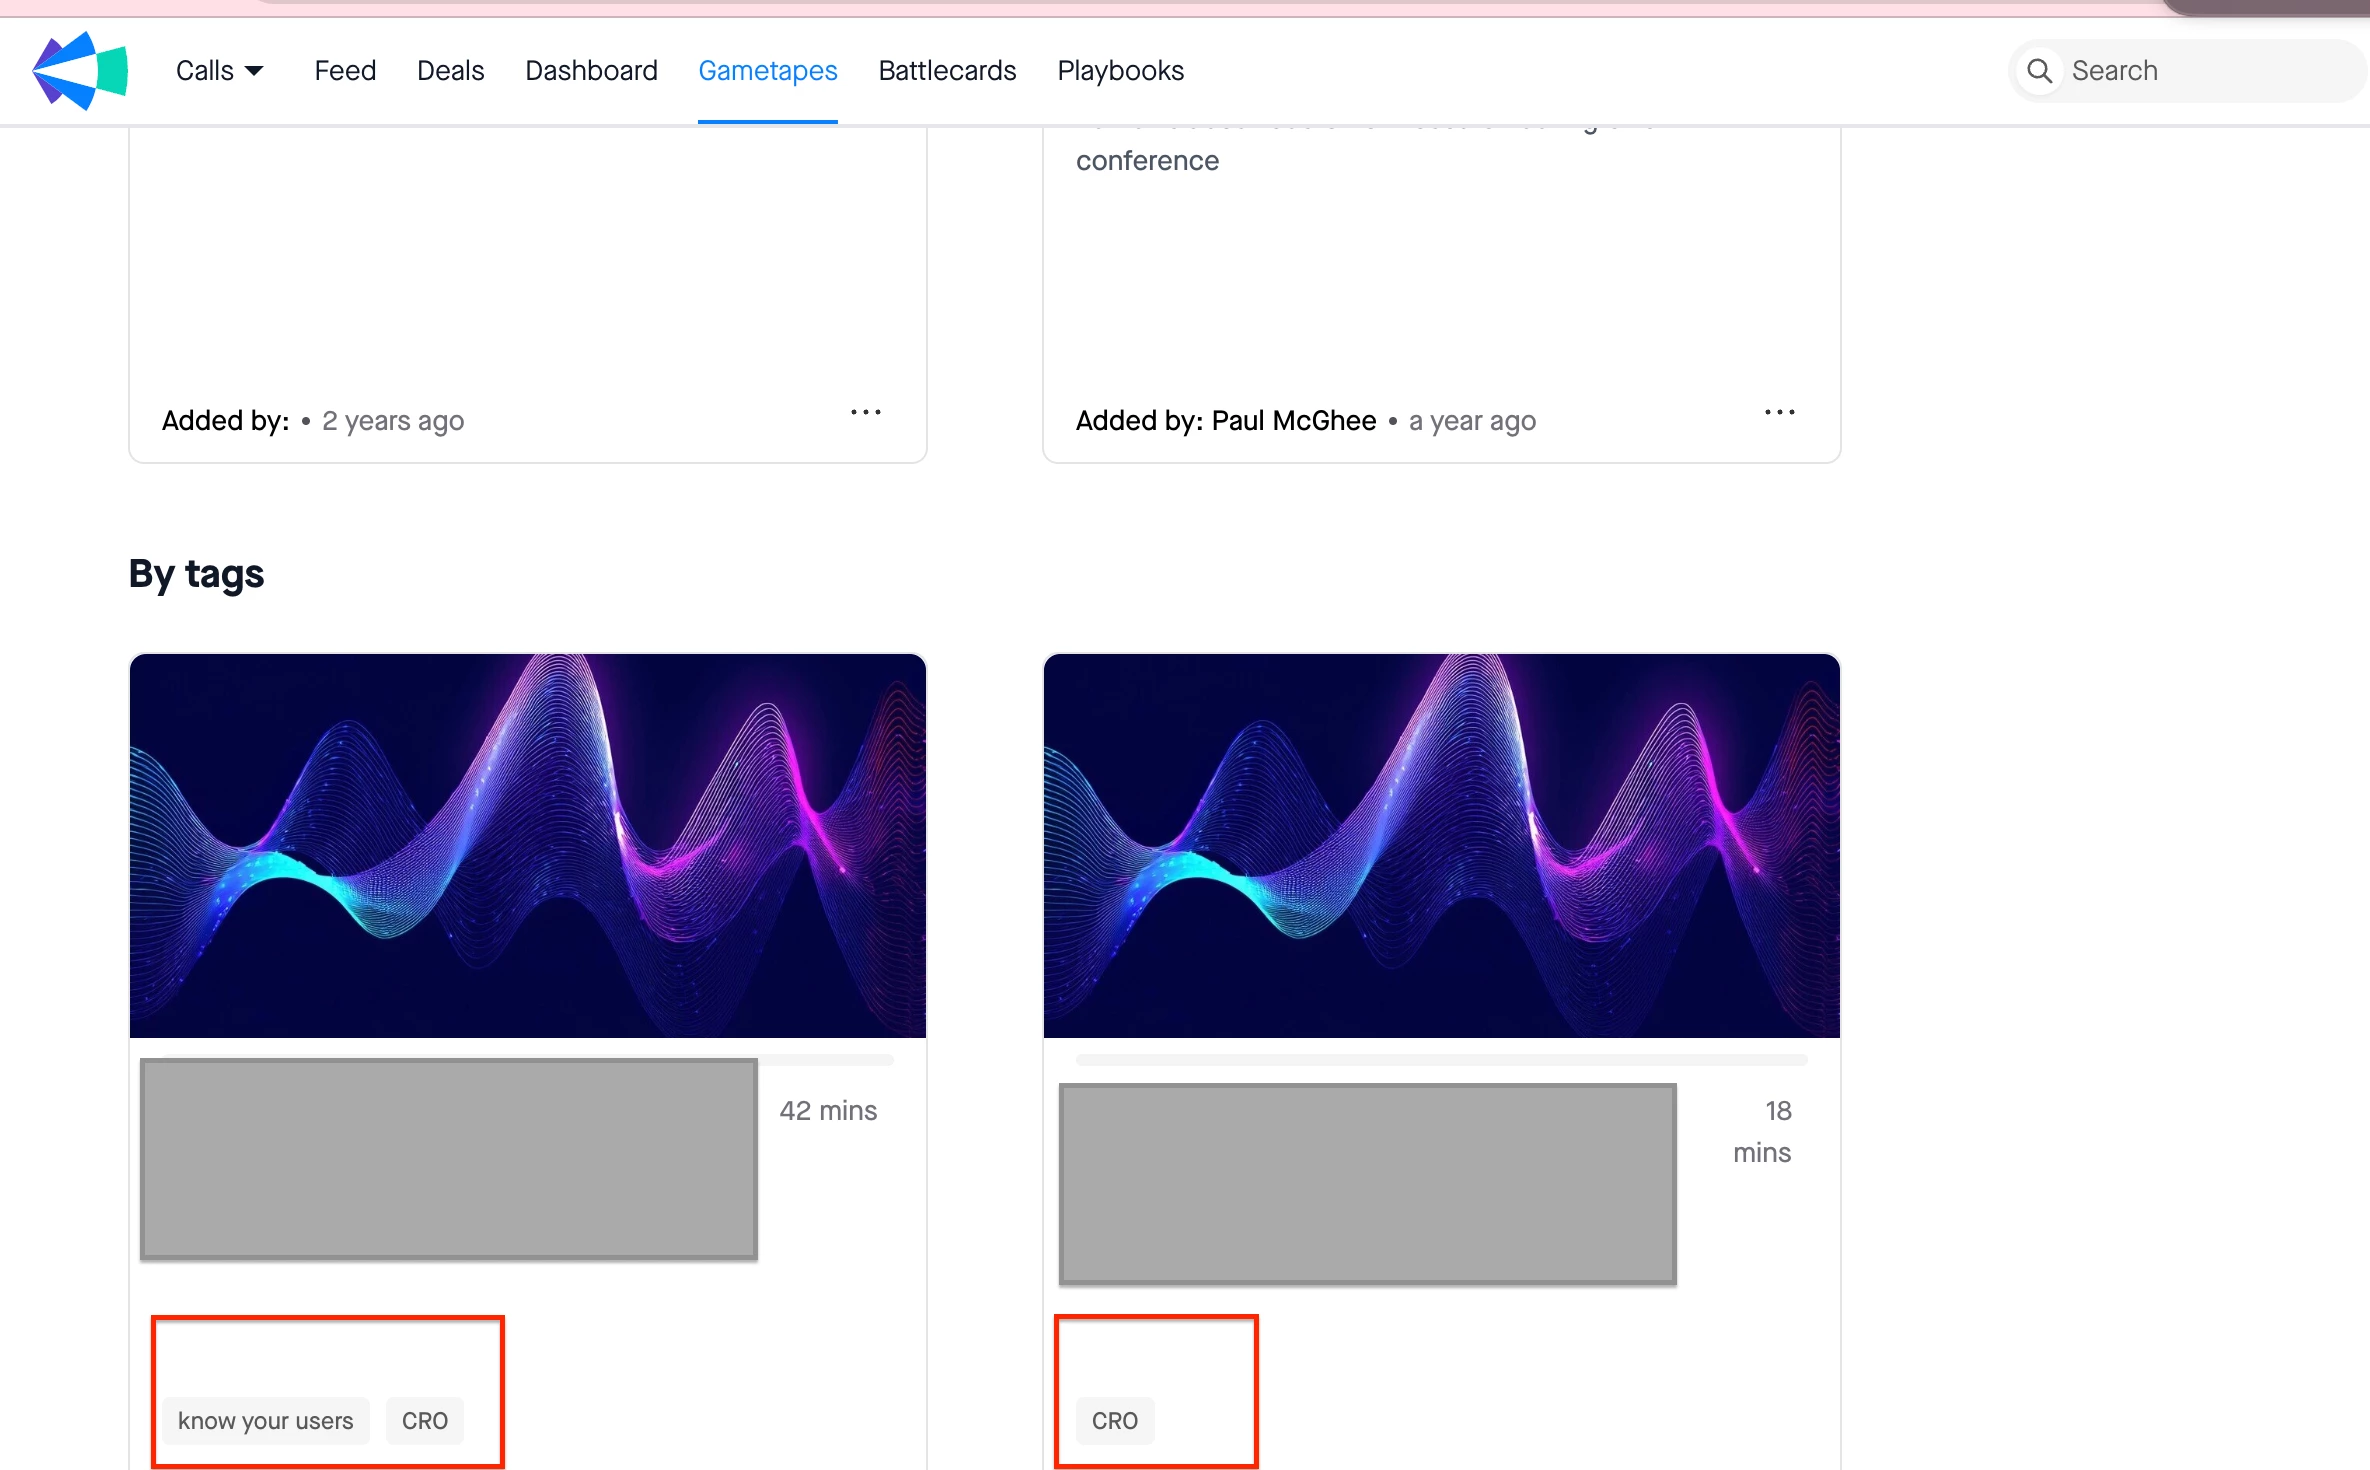Go to the Deals page

[450, 71]
